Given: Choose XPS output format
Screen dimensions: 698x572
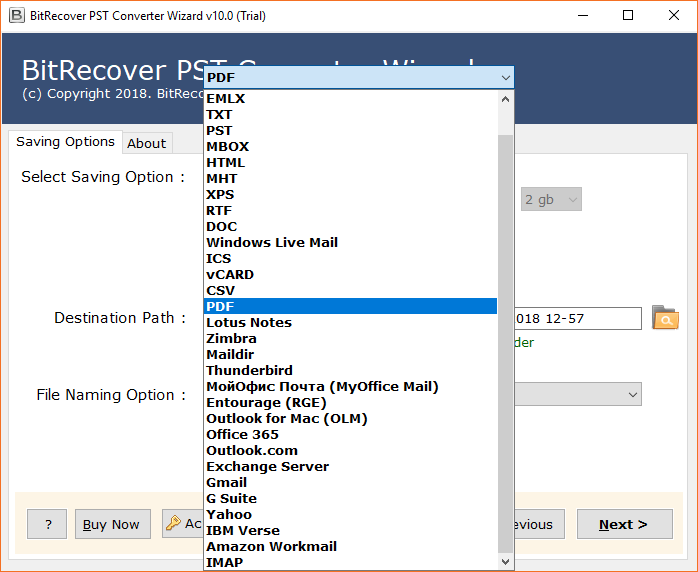Looking at the screenshot, I should coord(350,195).
